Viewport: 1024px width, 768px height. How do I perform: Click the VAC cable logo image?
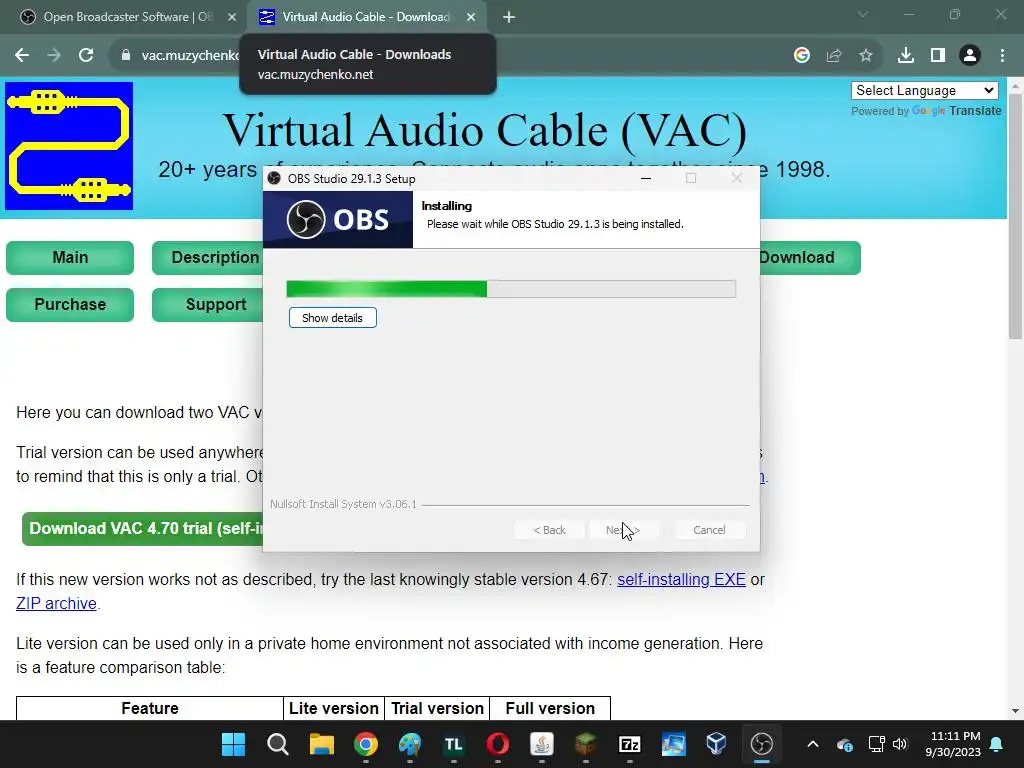click(x=69, y=146)
